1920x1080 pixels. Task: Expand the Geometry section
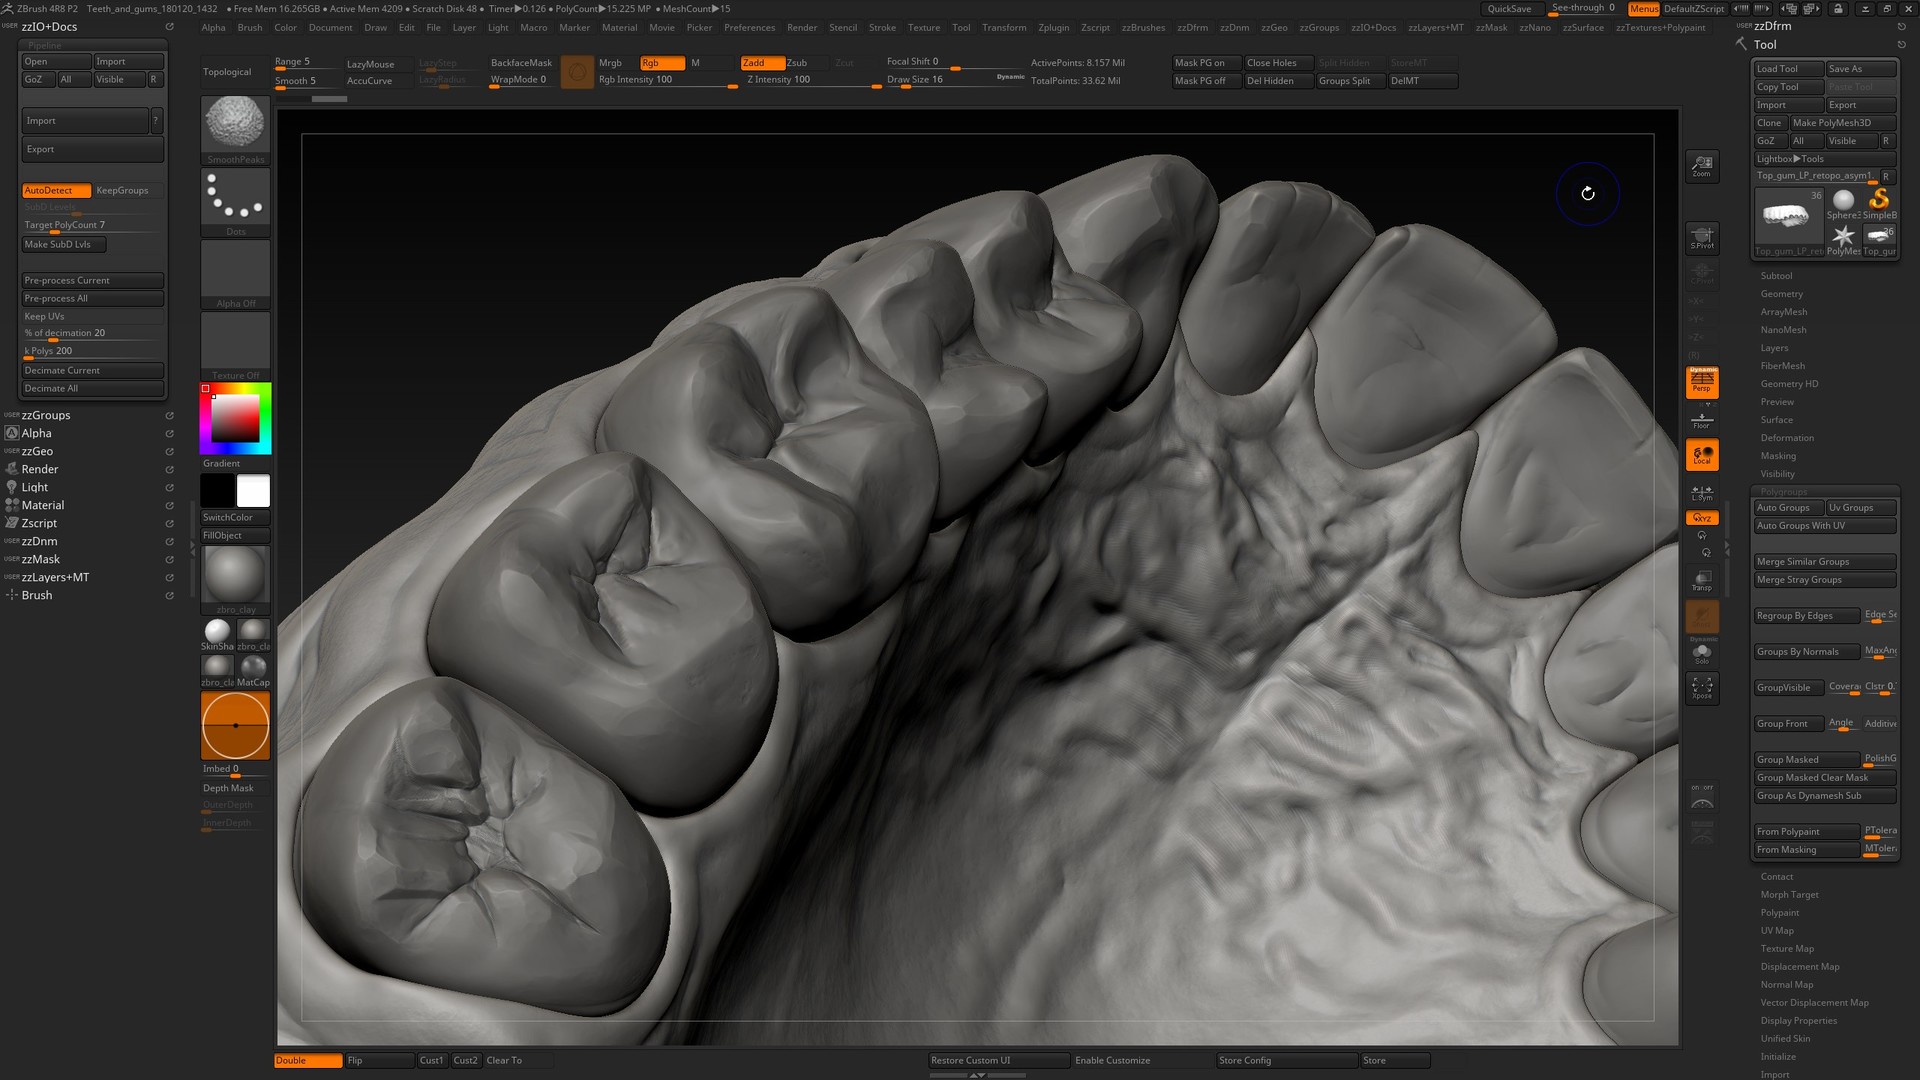(x=1781, y=294)
